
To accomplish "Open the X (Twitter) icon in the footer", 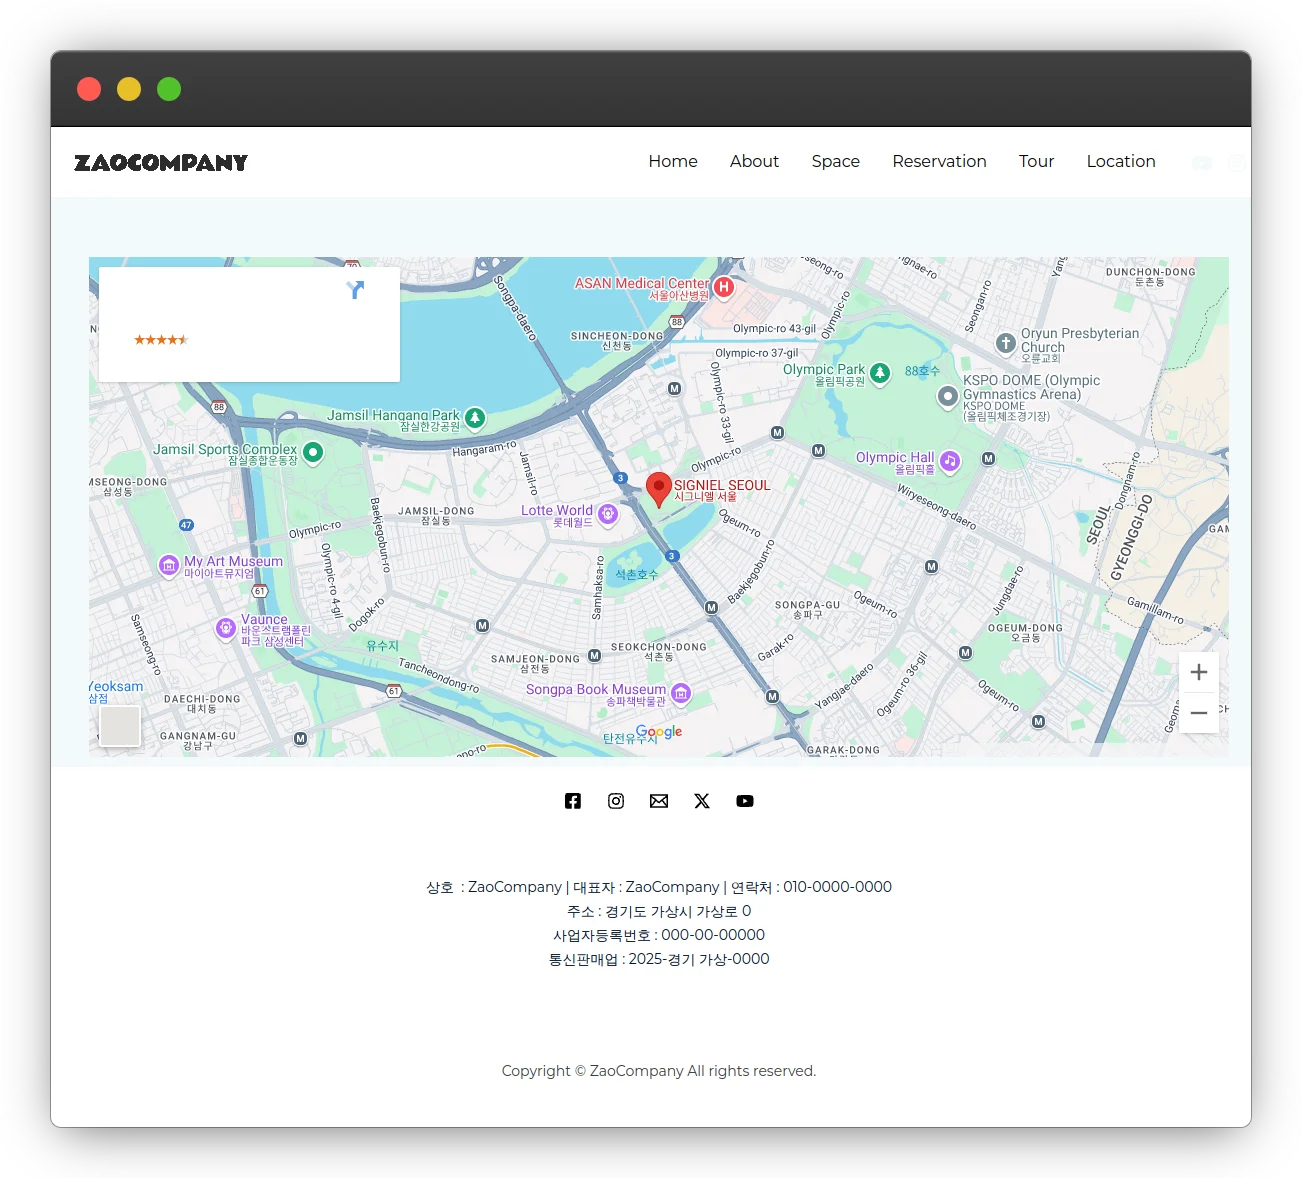I will 702,801.
